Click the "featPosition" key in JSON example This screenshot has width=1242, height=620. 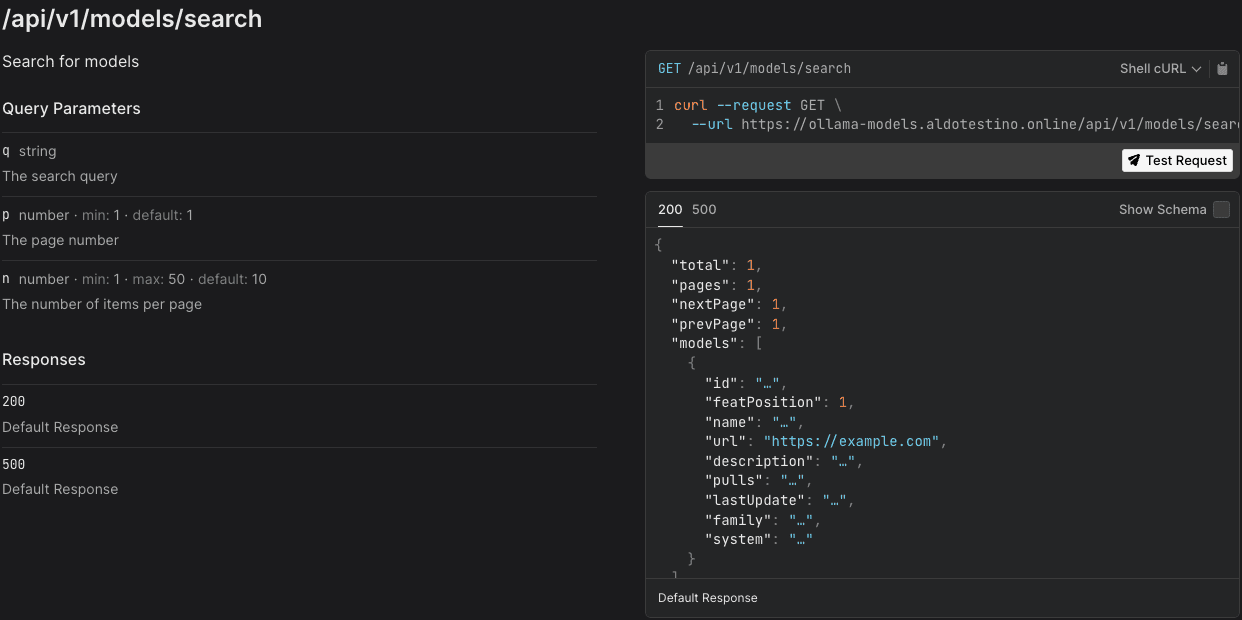763,402
